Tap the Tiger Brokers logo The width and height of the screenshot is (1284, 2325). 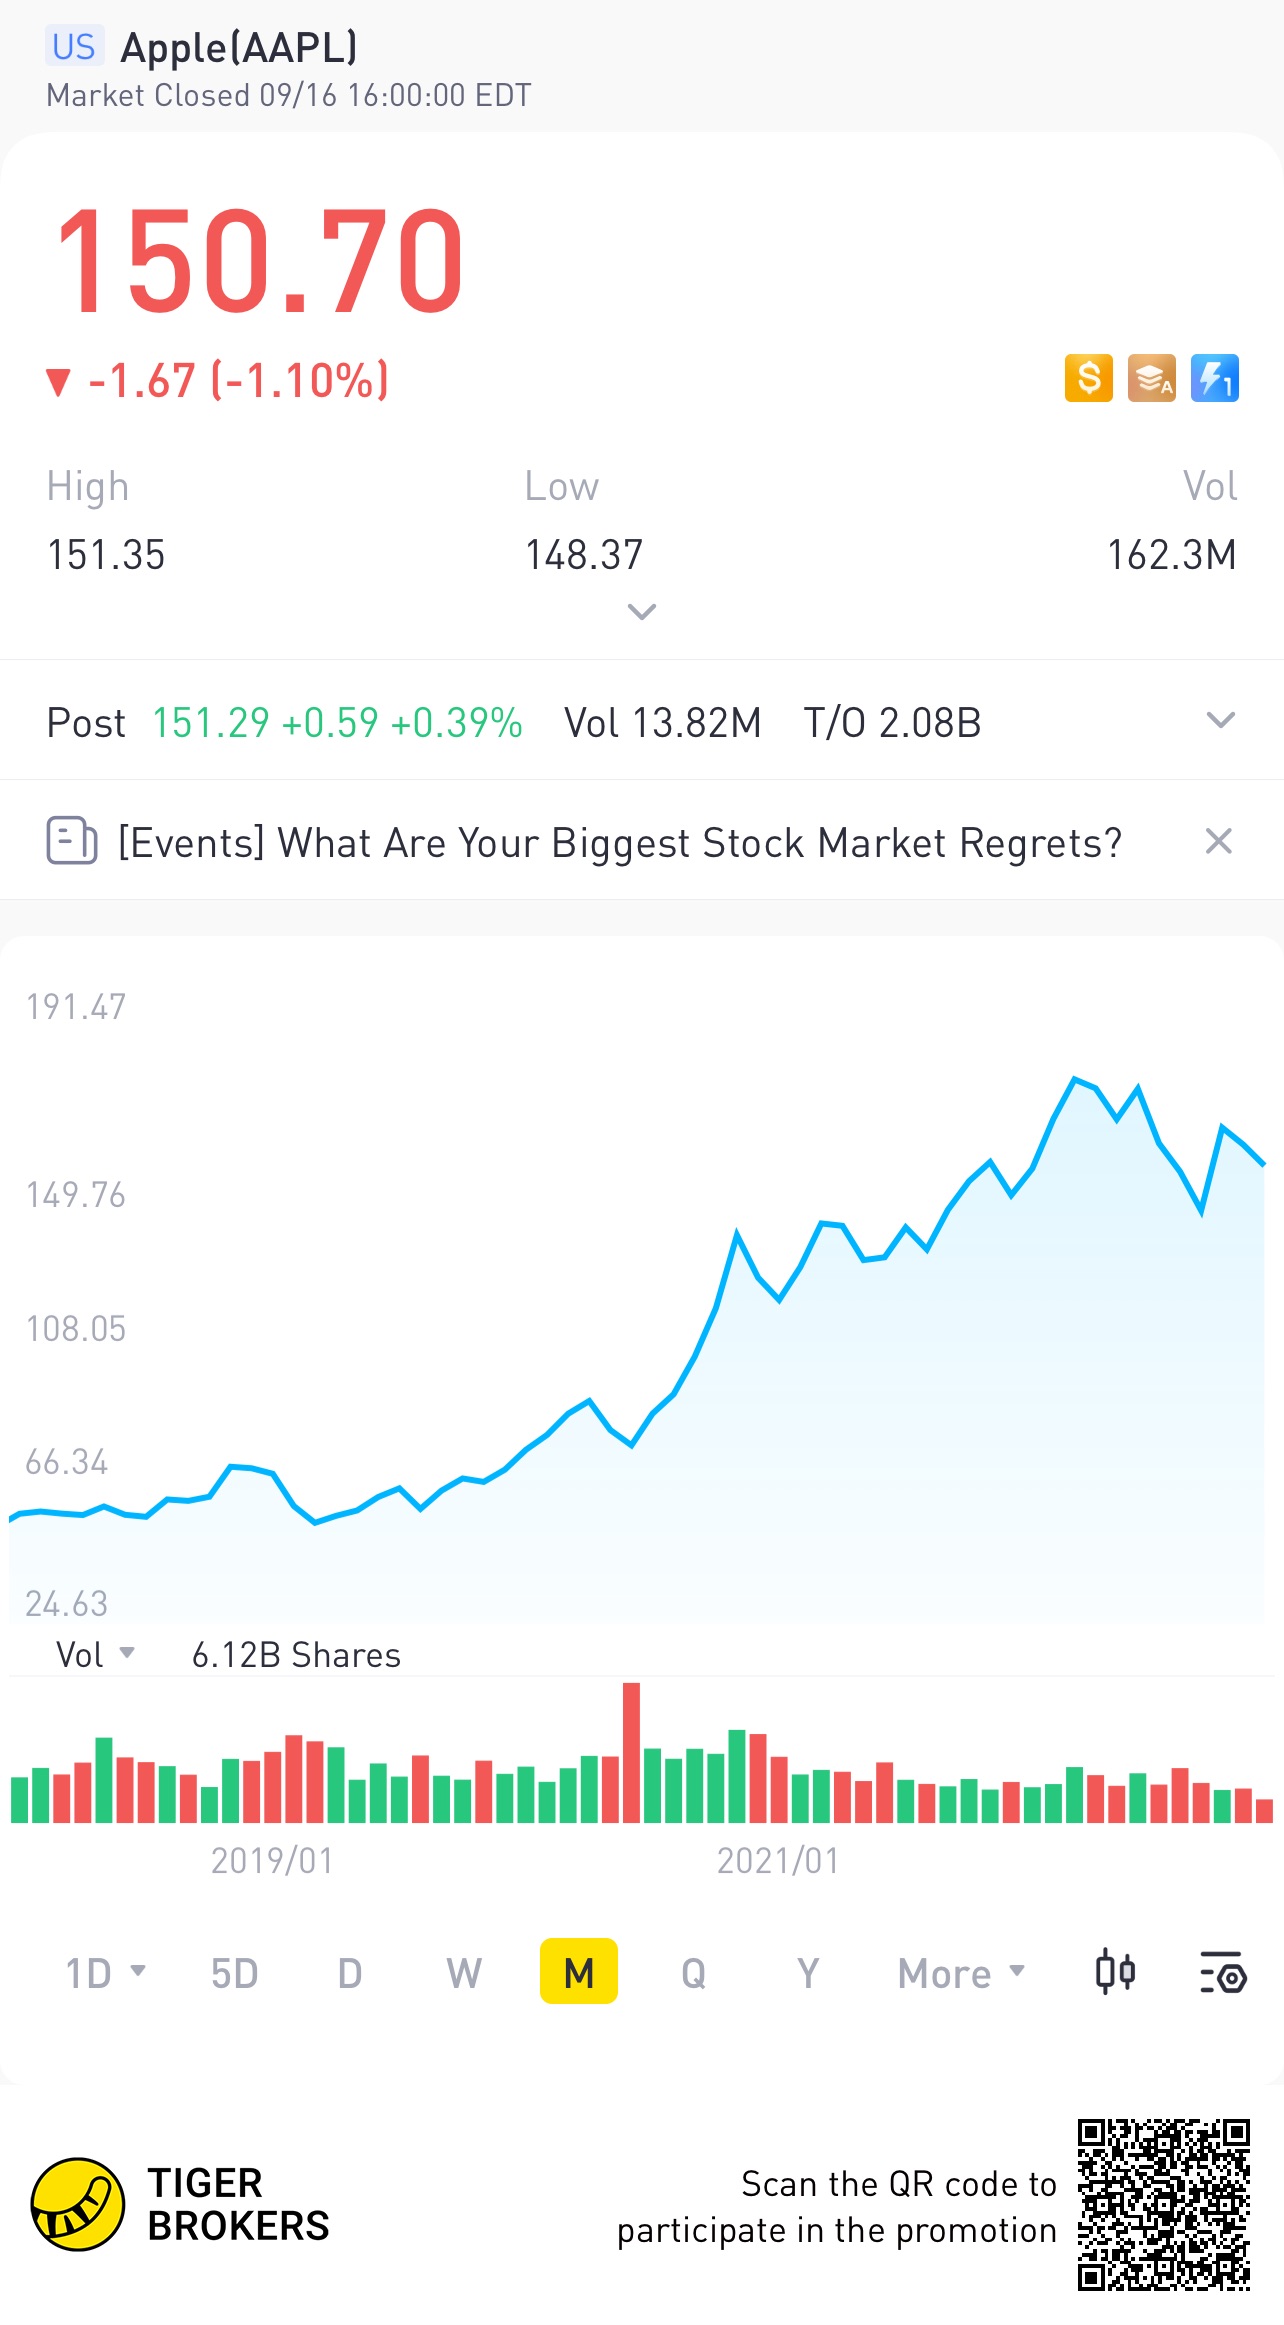pos(78,2204)
